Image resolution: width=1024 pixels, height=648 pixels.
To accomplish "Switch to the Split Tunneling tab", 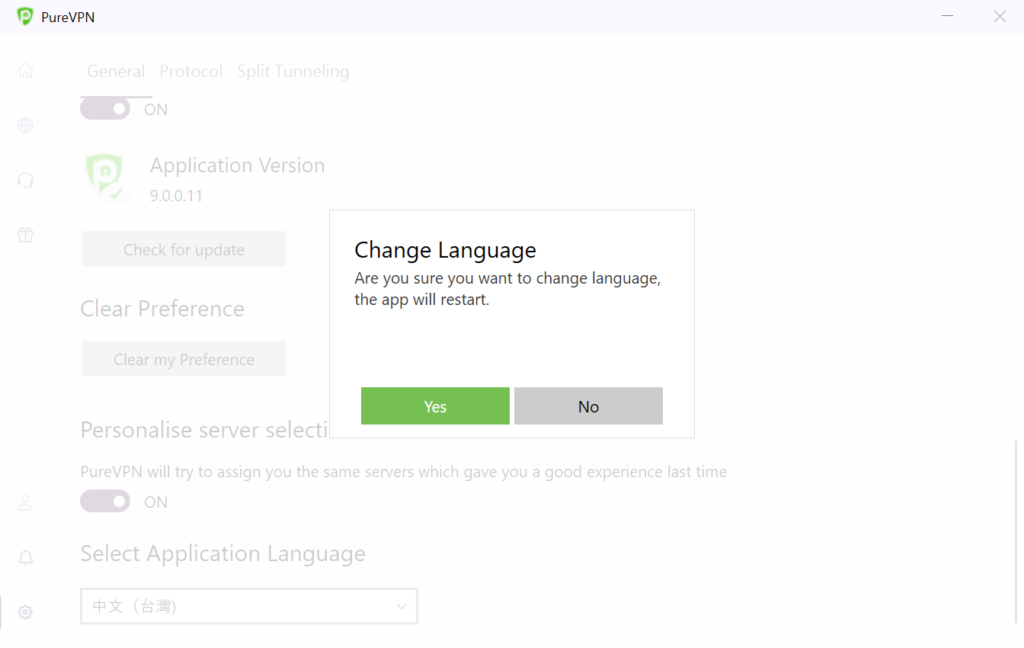I will click(x=293, y=71).
